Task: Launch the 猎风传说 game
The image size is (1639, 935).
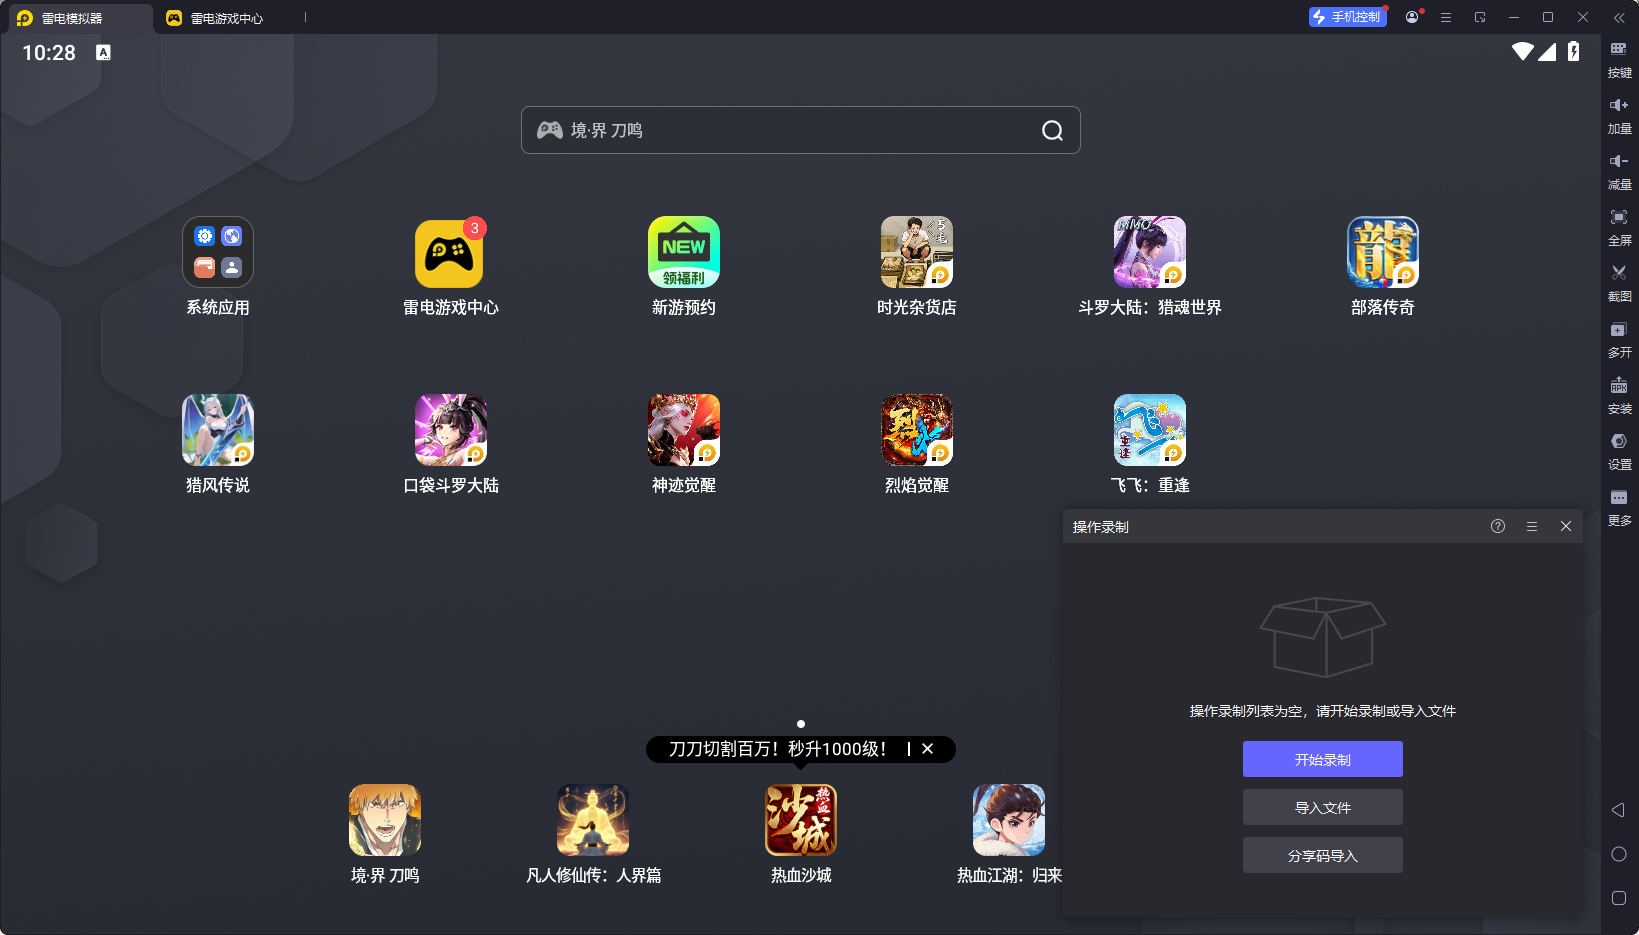Action: point(218,430)
